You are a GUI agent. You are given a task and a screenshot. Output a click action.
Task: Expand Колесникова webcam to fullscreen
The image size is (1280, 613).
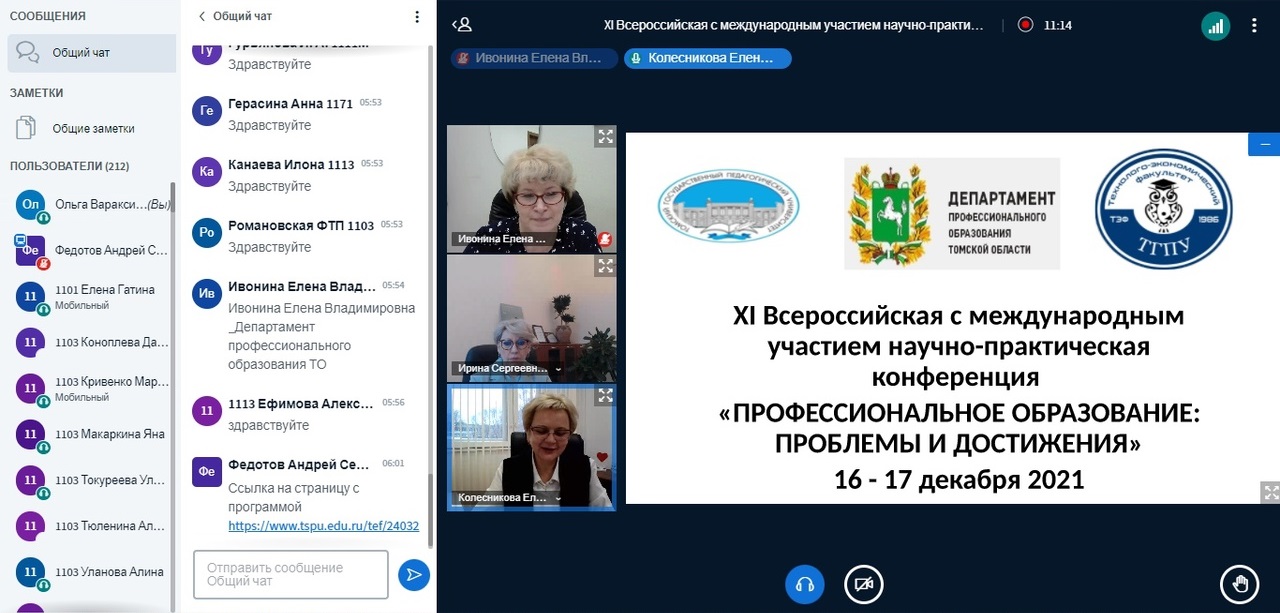(x=605, y=397)
